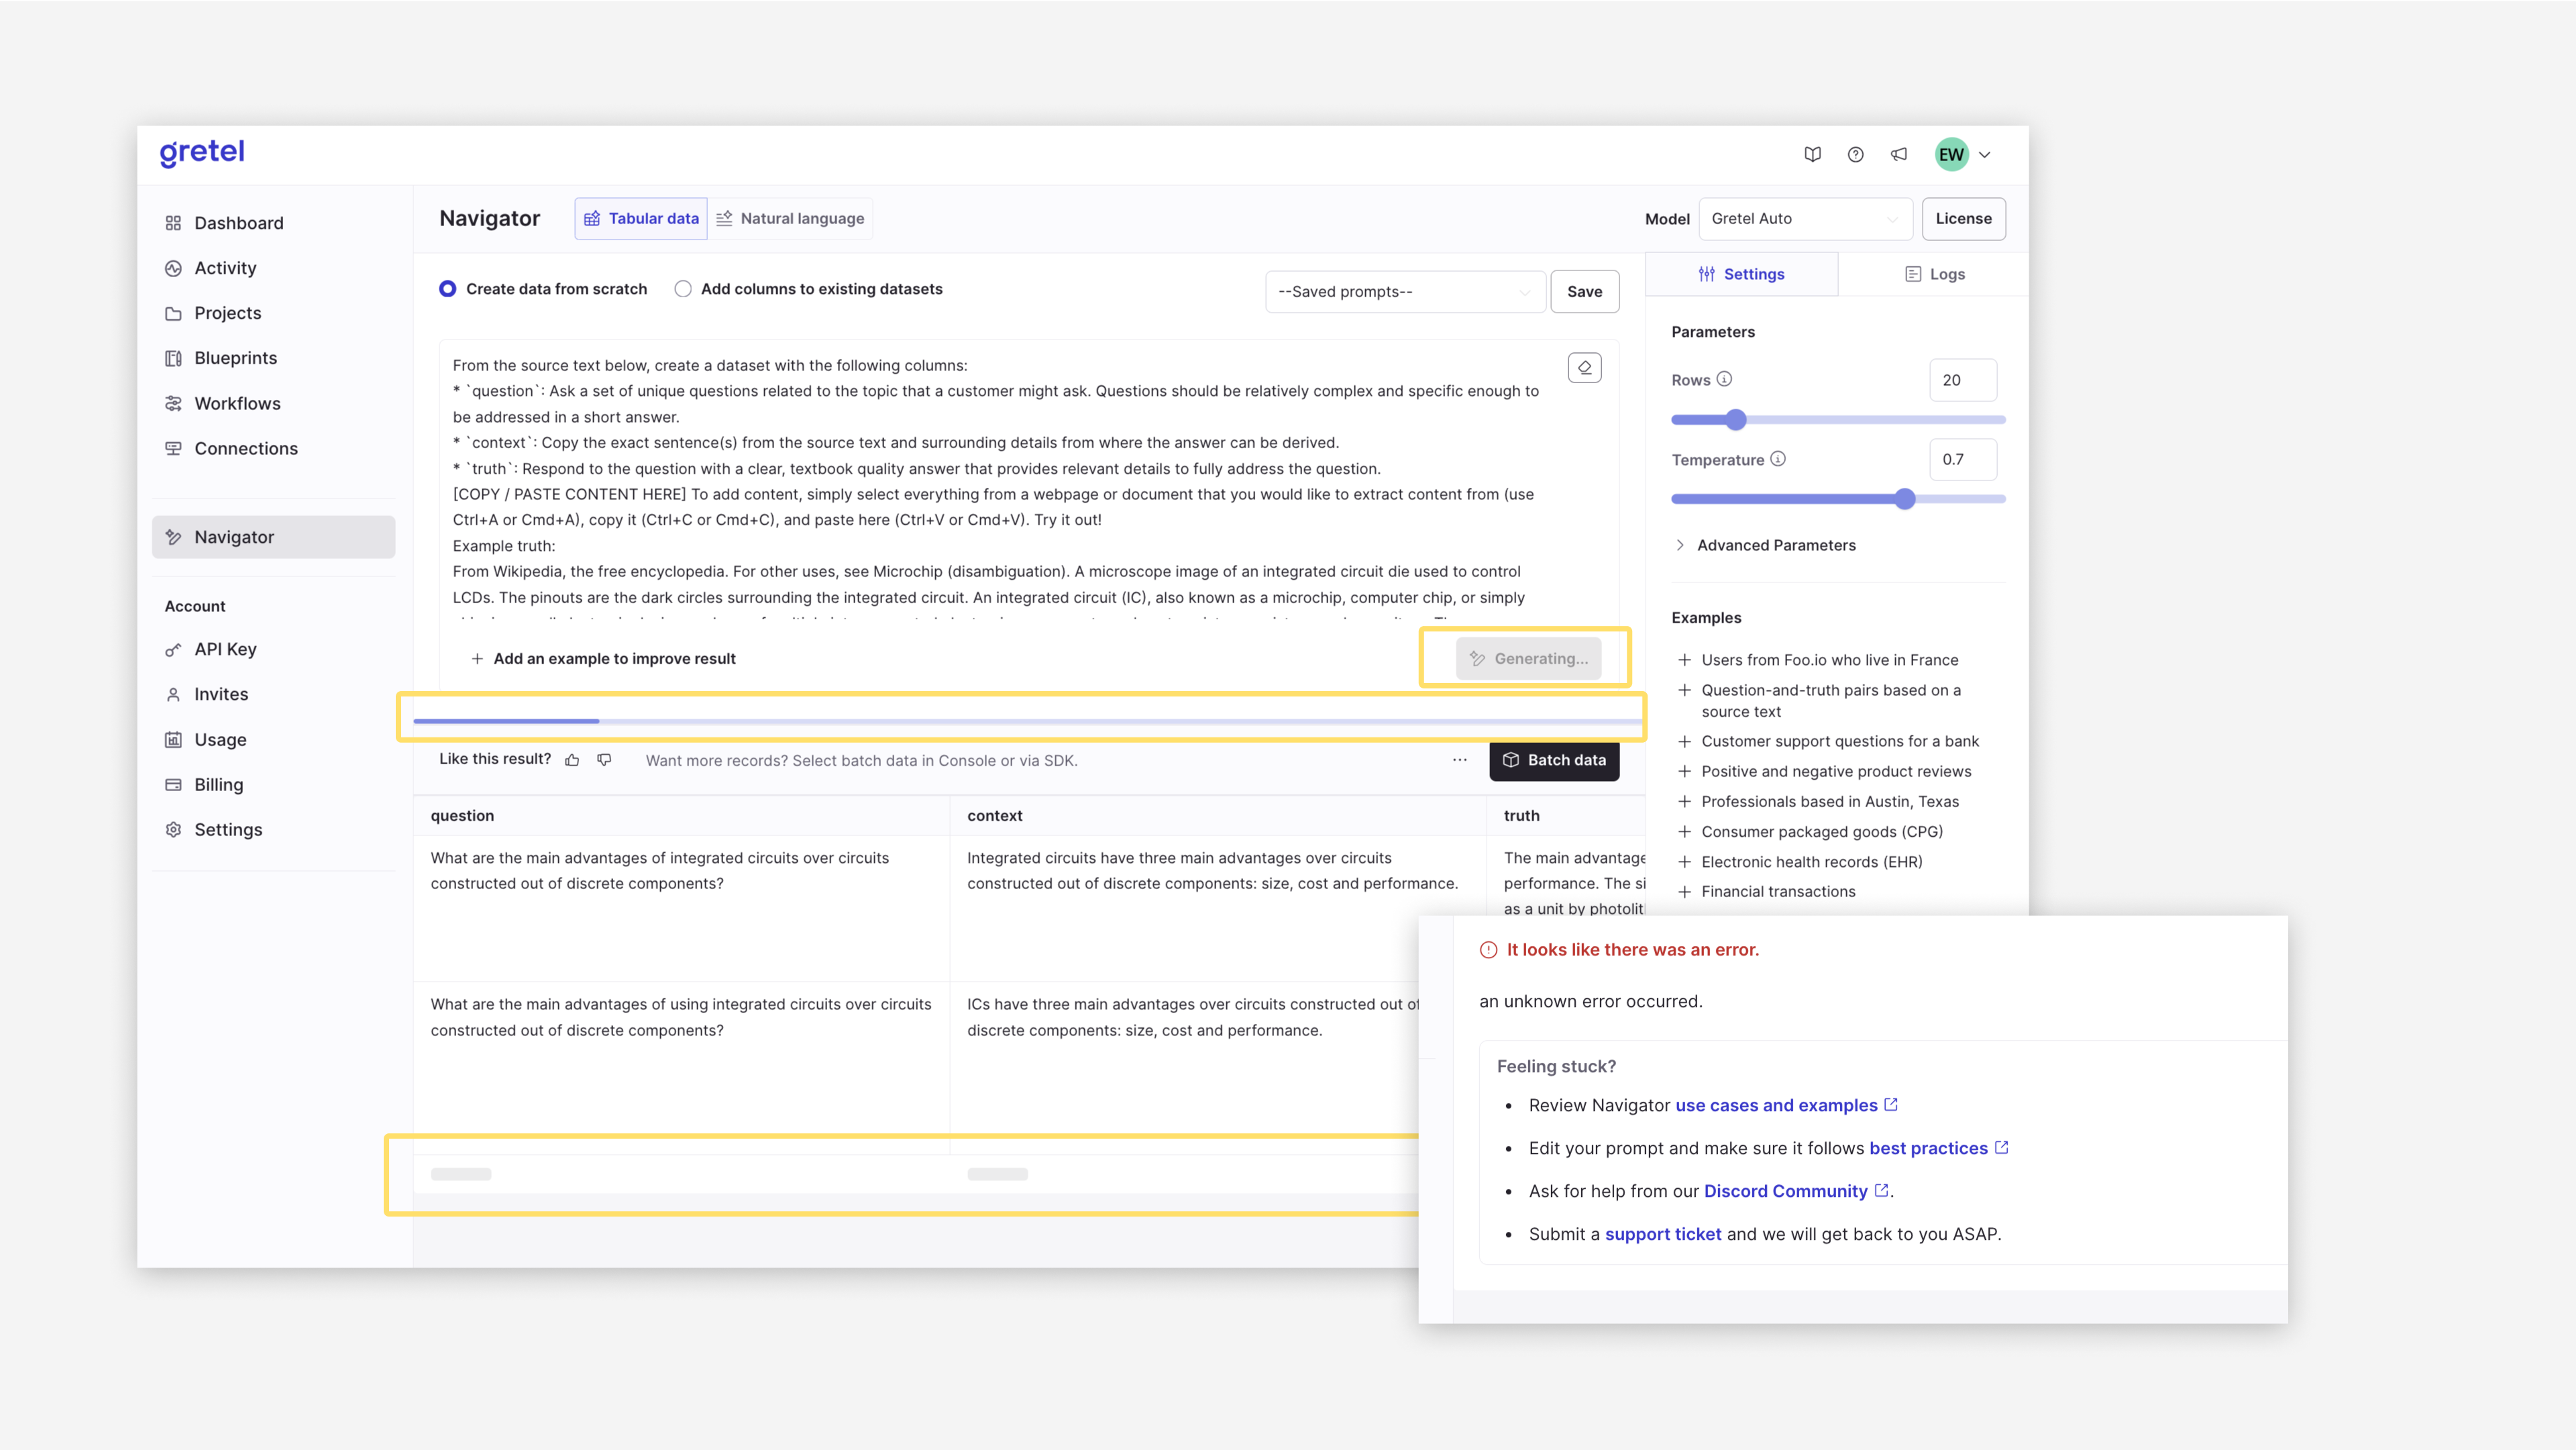Open the Saved prompts dropdown
2576x1450 pixels.
click(1404, 292)
